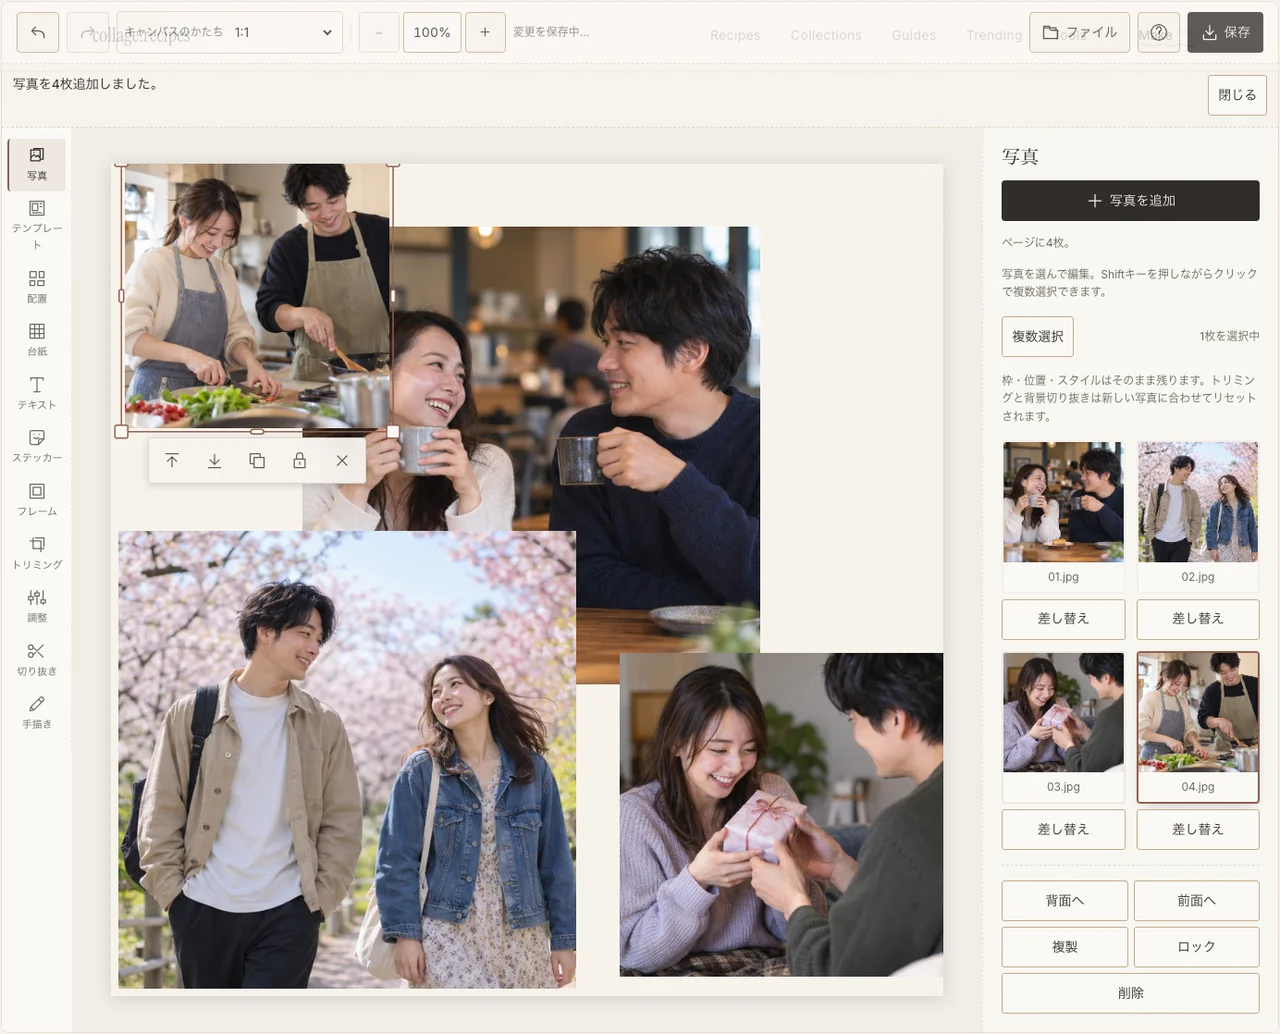Remove photo with floating toolbar X
The image size is (1280, 1034).
342,461
